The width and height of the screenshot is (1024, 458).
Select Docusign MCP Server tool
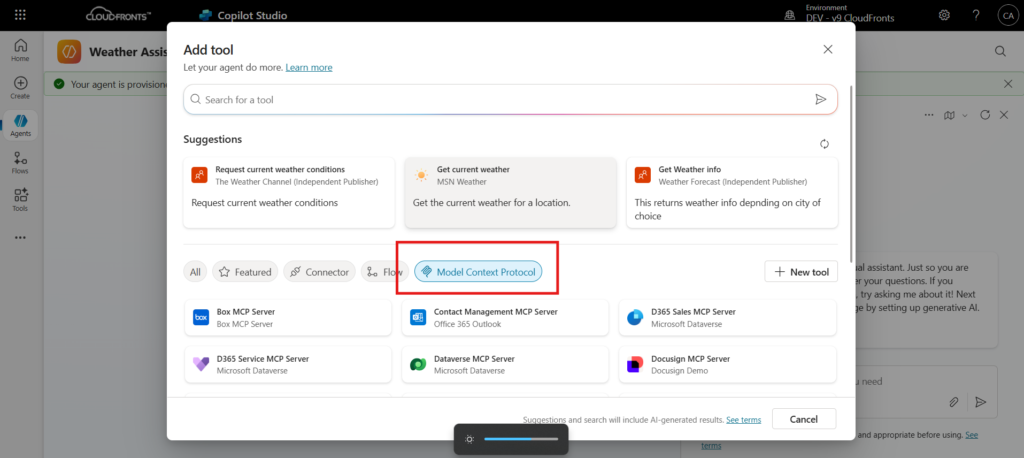[728, 365]
